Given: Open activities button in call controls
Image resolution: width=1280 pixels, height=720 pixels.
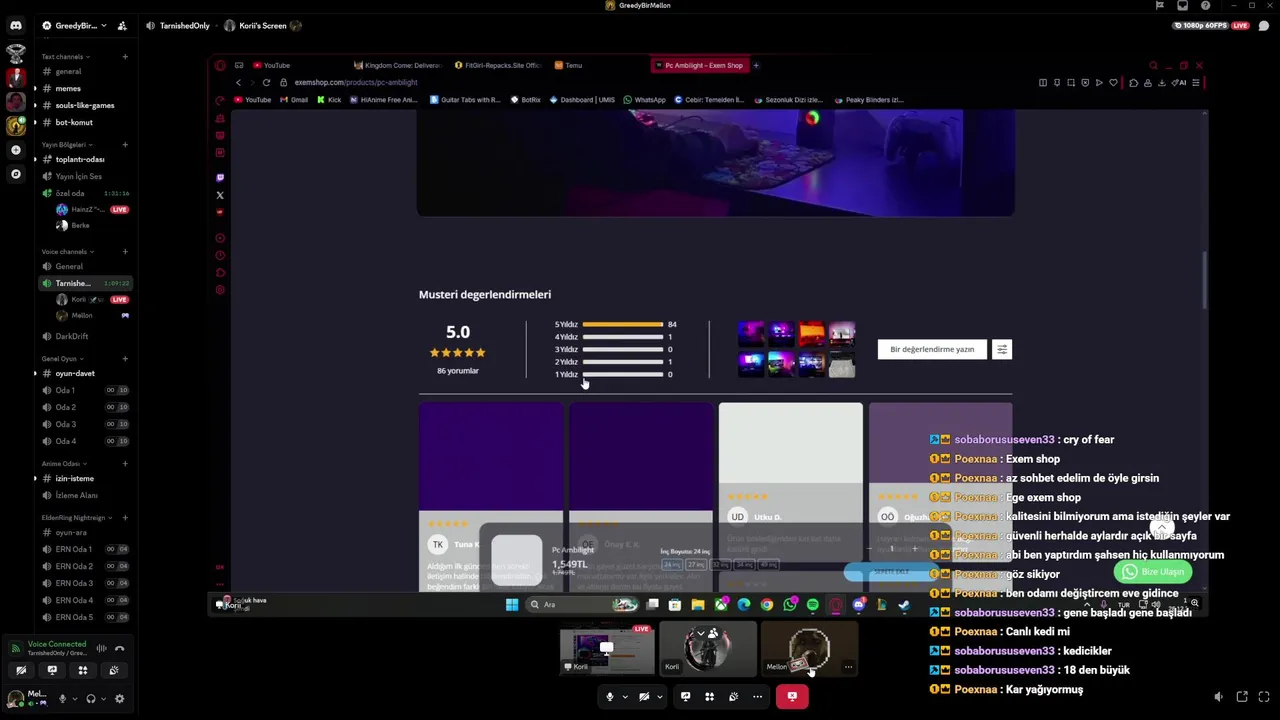Looking at the screenshot, I should pos(709,696).
